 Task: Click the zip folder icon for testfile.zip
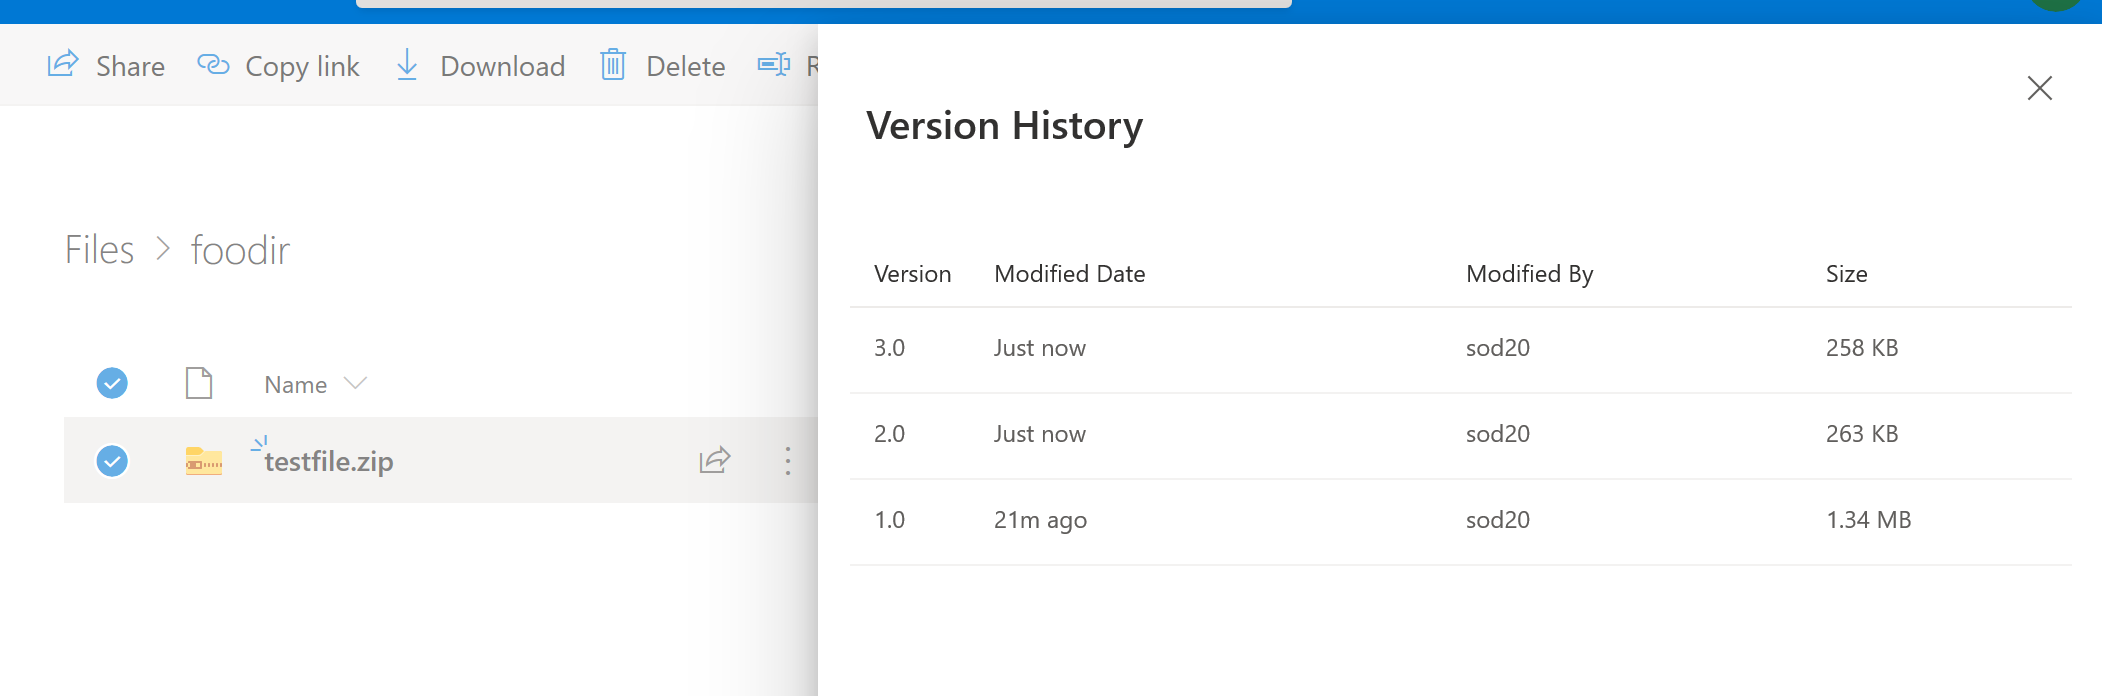[x=204, y=461]
